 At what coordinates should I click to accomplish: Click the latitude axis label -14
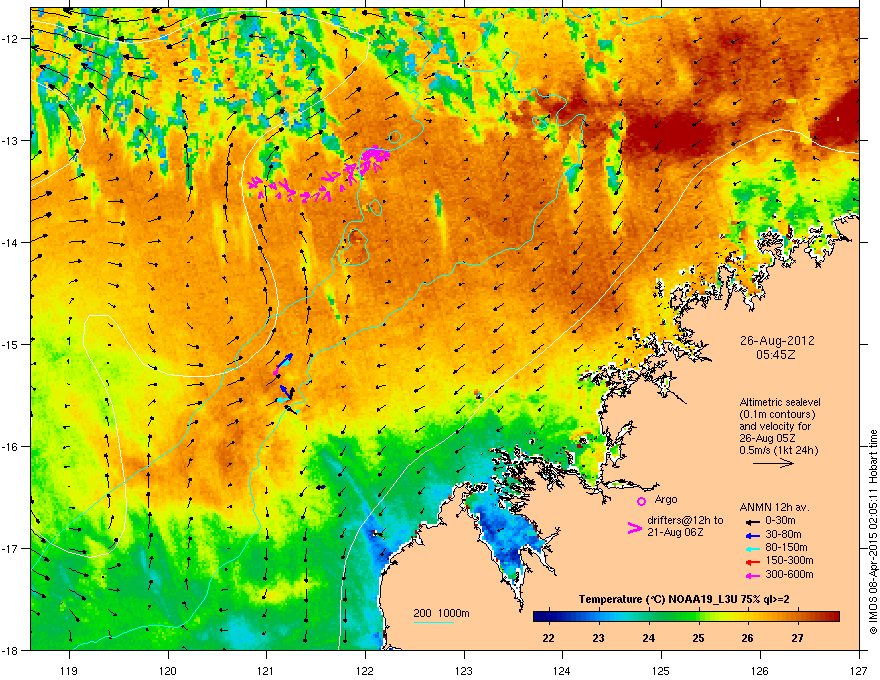[11, 242]
